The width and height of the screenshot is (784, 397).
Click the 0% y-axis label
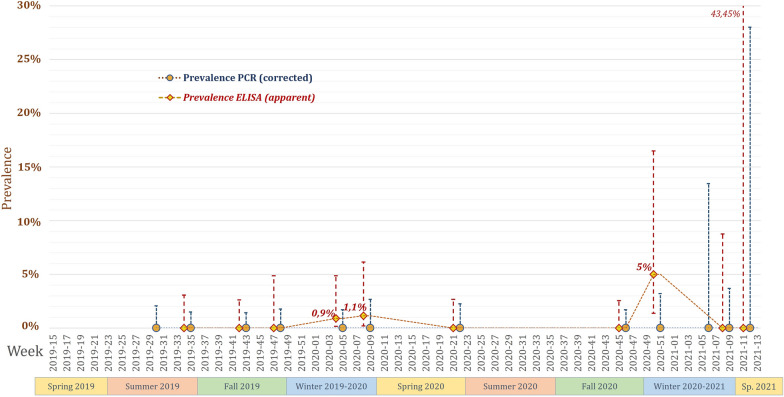click(x=30, y=326)
